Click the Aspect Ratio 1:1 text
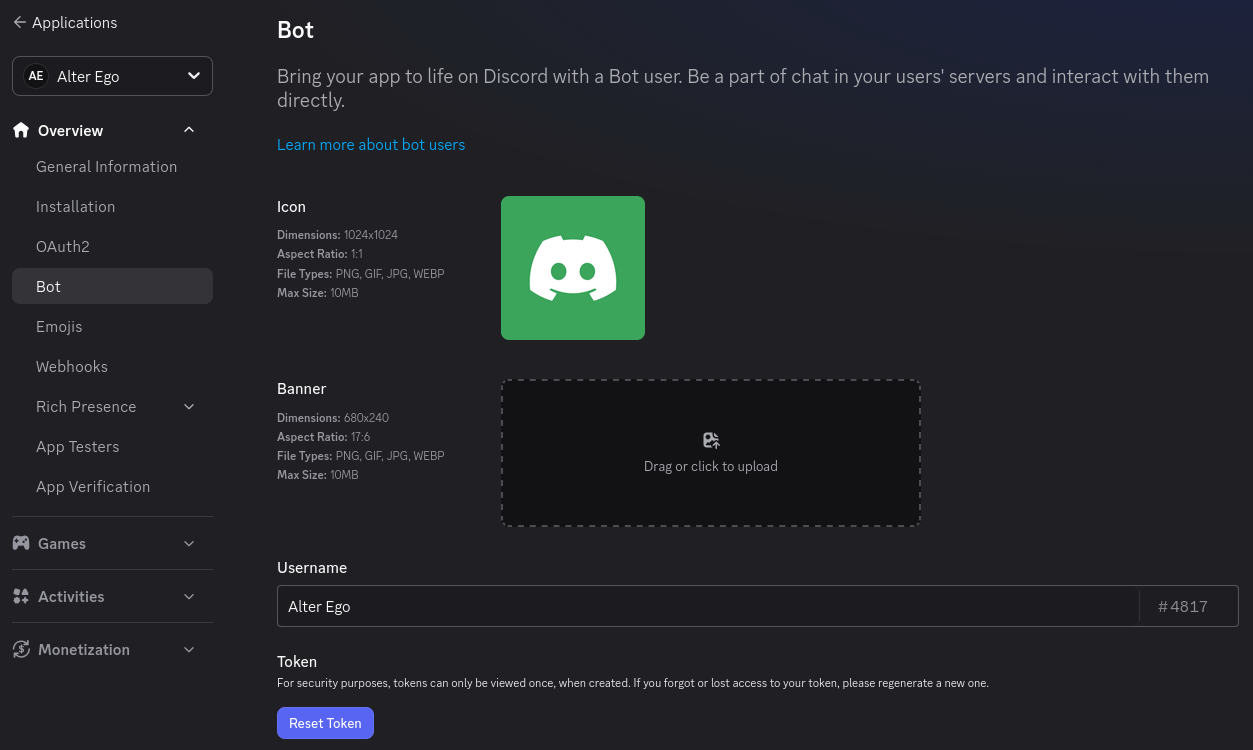This screenshot has width=1253, height=750. tap(320, 254)
